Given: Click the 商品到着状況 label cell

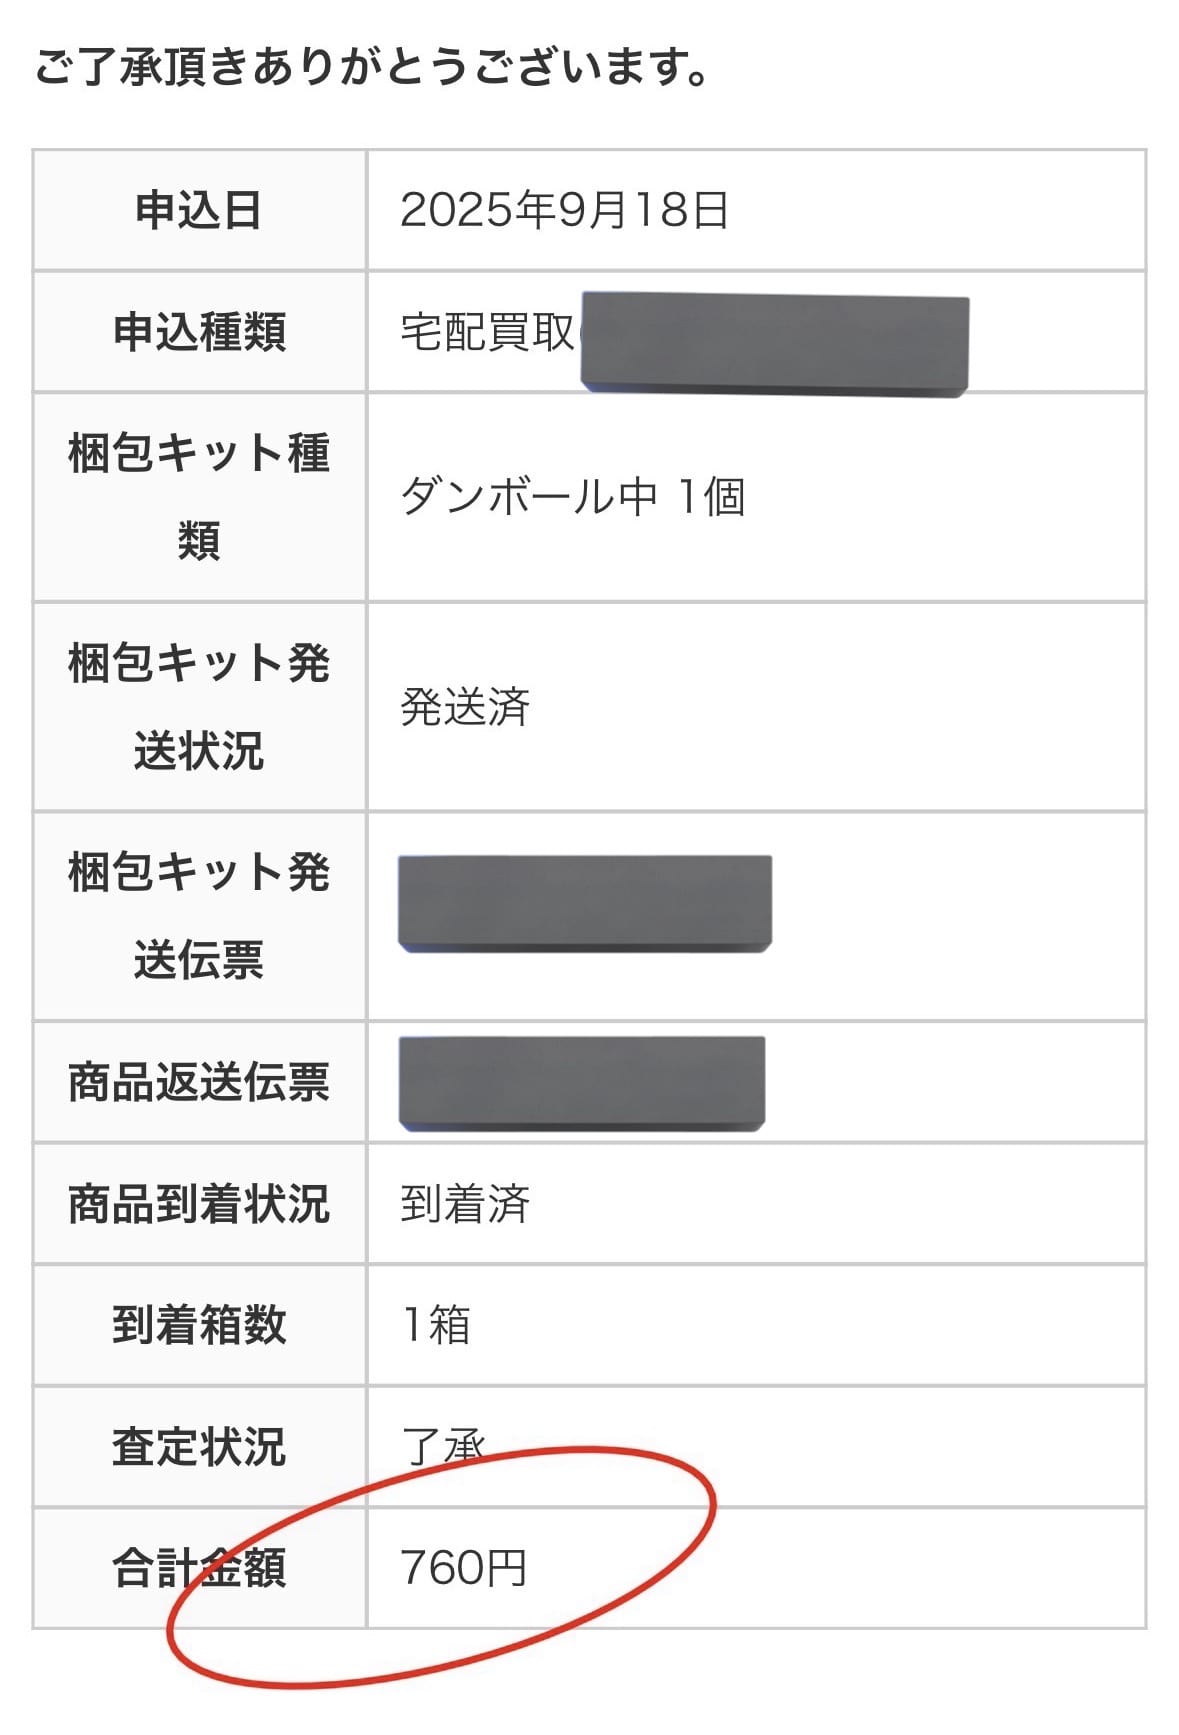Looking at the screenshot, I should 199,1204.
